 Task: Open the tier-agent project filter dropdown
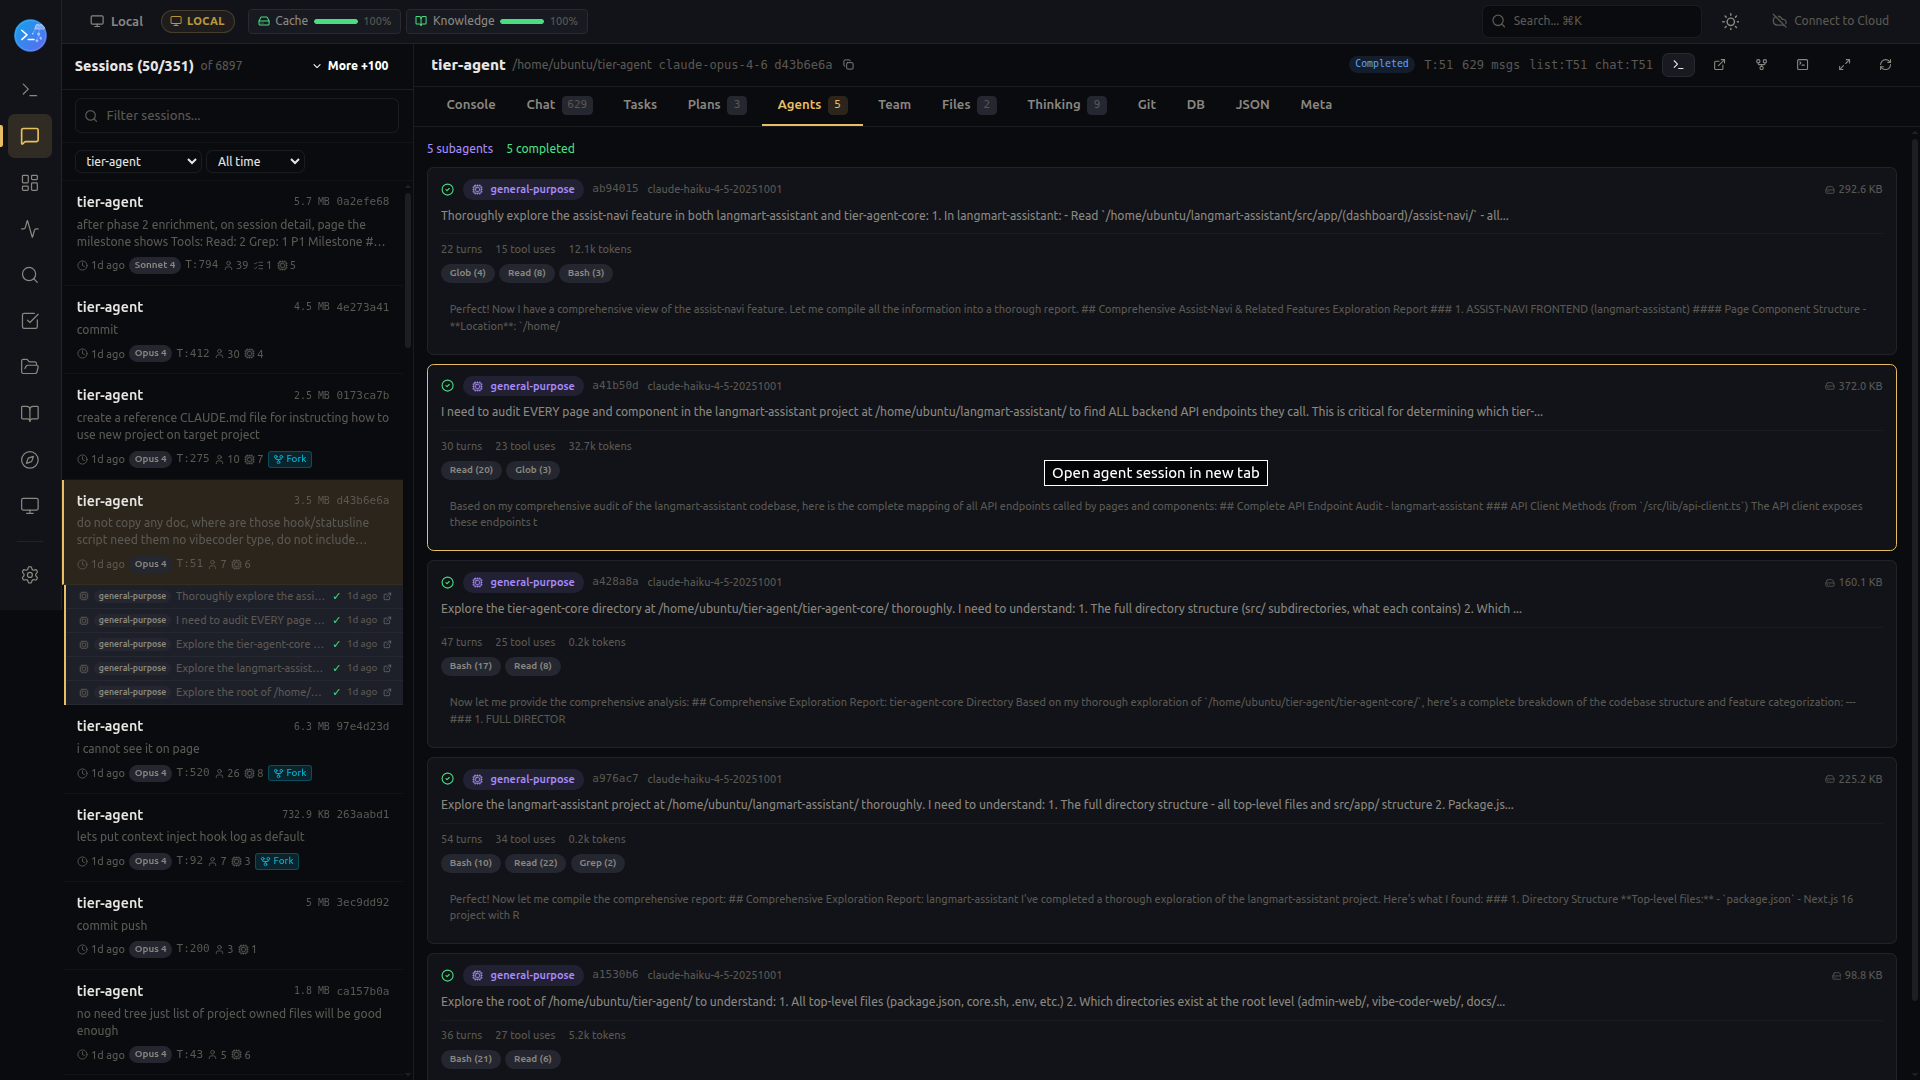[139, 161]
